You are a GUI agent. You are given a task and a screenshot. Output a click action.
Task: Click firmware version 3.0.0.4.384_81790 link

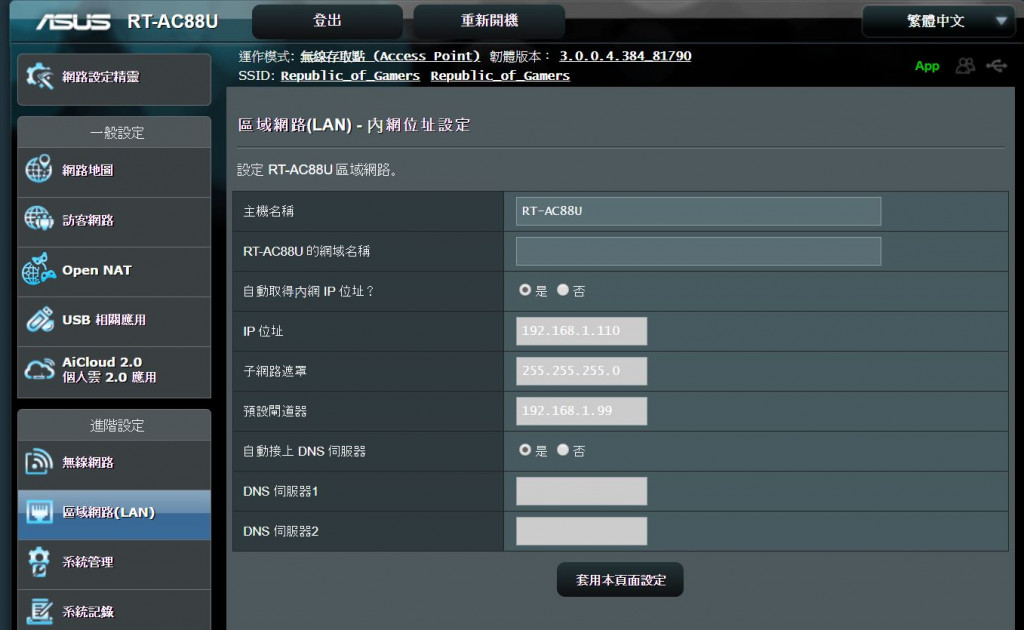point(625,56)
